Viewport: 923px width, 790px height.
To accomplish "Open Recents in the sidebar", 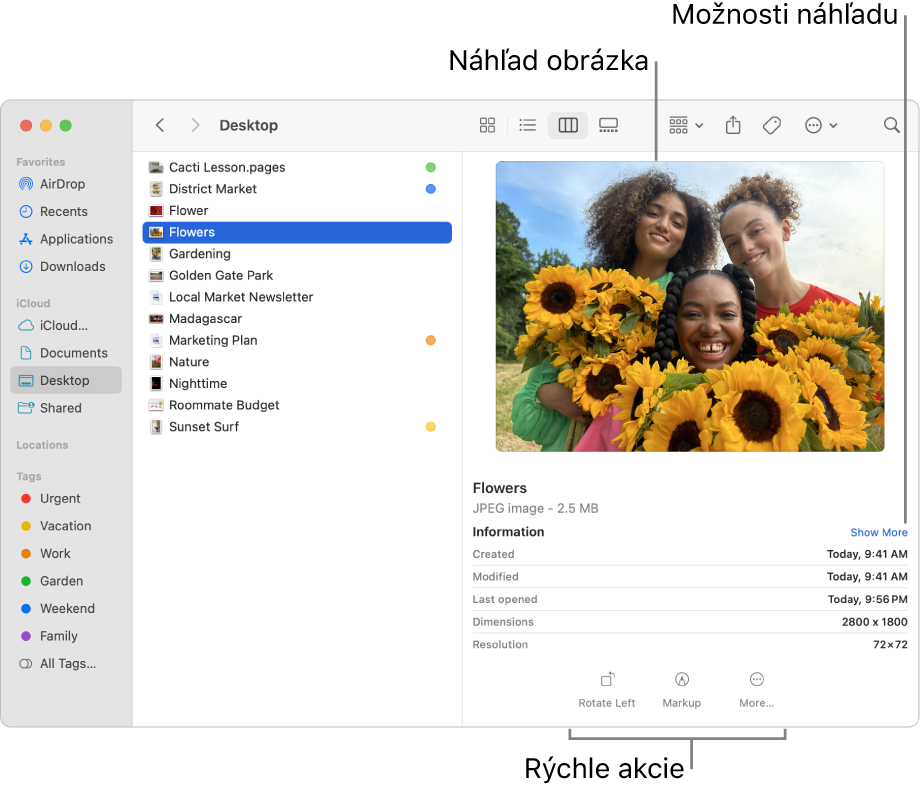I will click(65, 212).
